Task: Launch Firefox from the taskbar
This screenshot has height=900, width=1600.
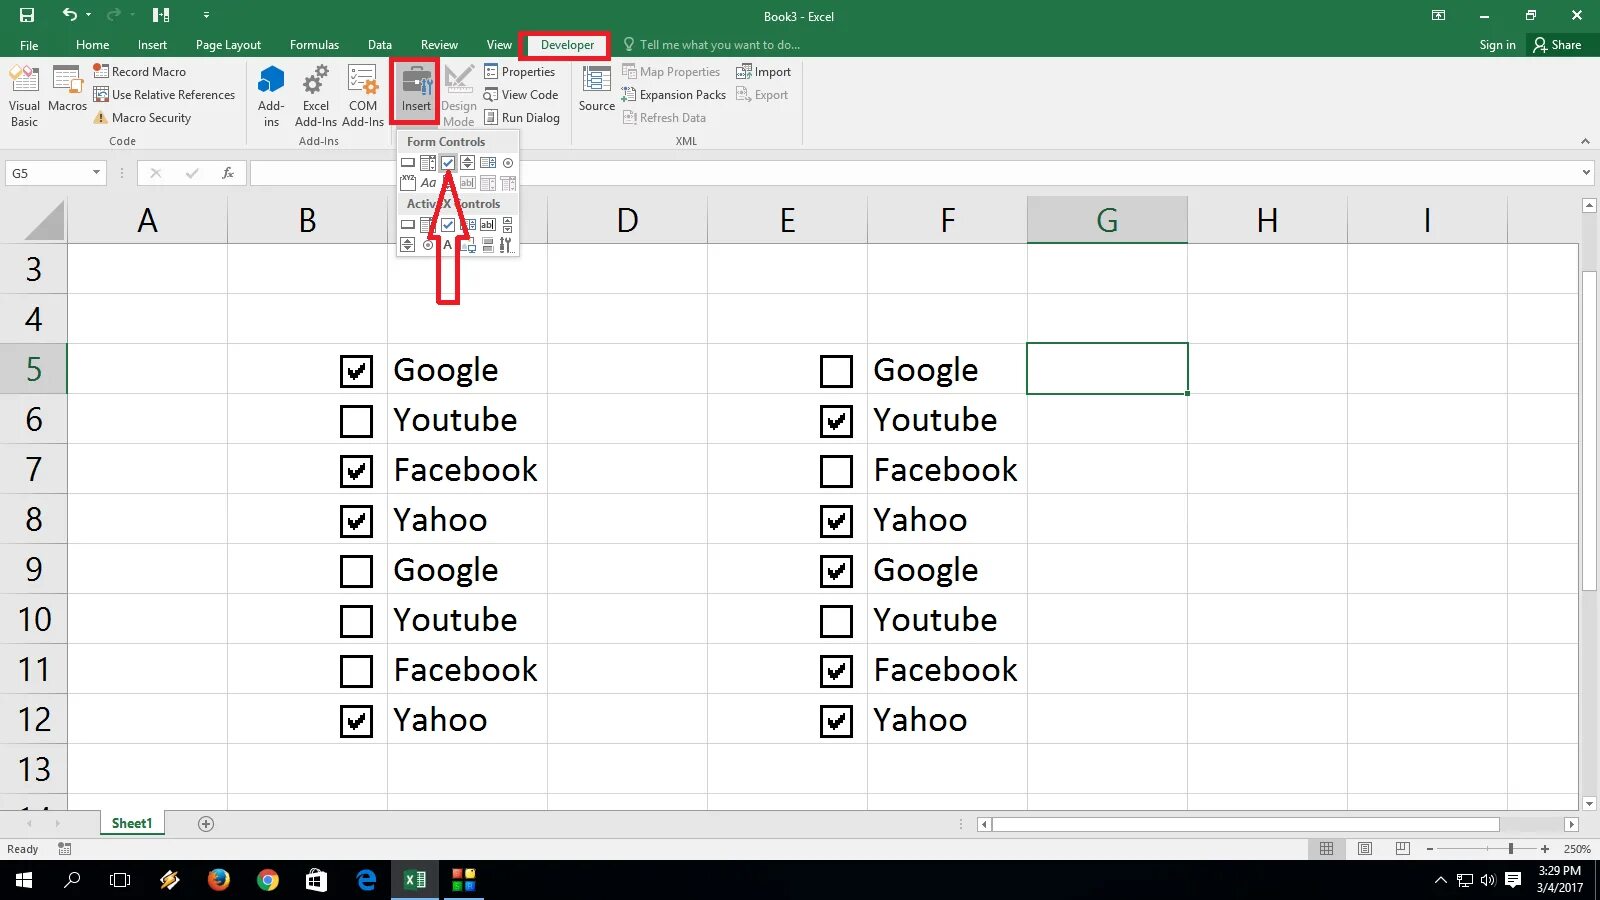Action: (218, 880)
